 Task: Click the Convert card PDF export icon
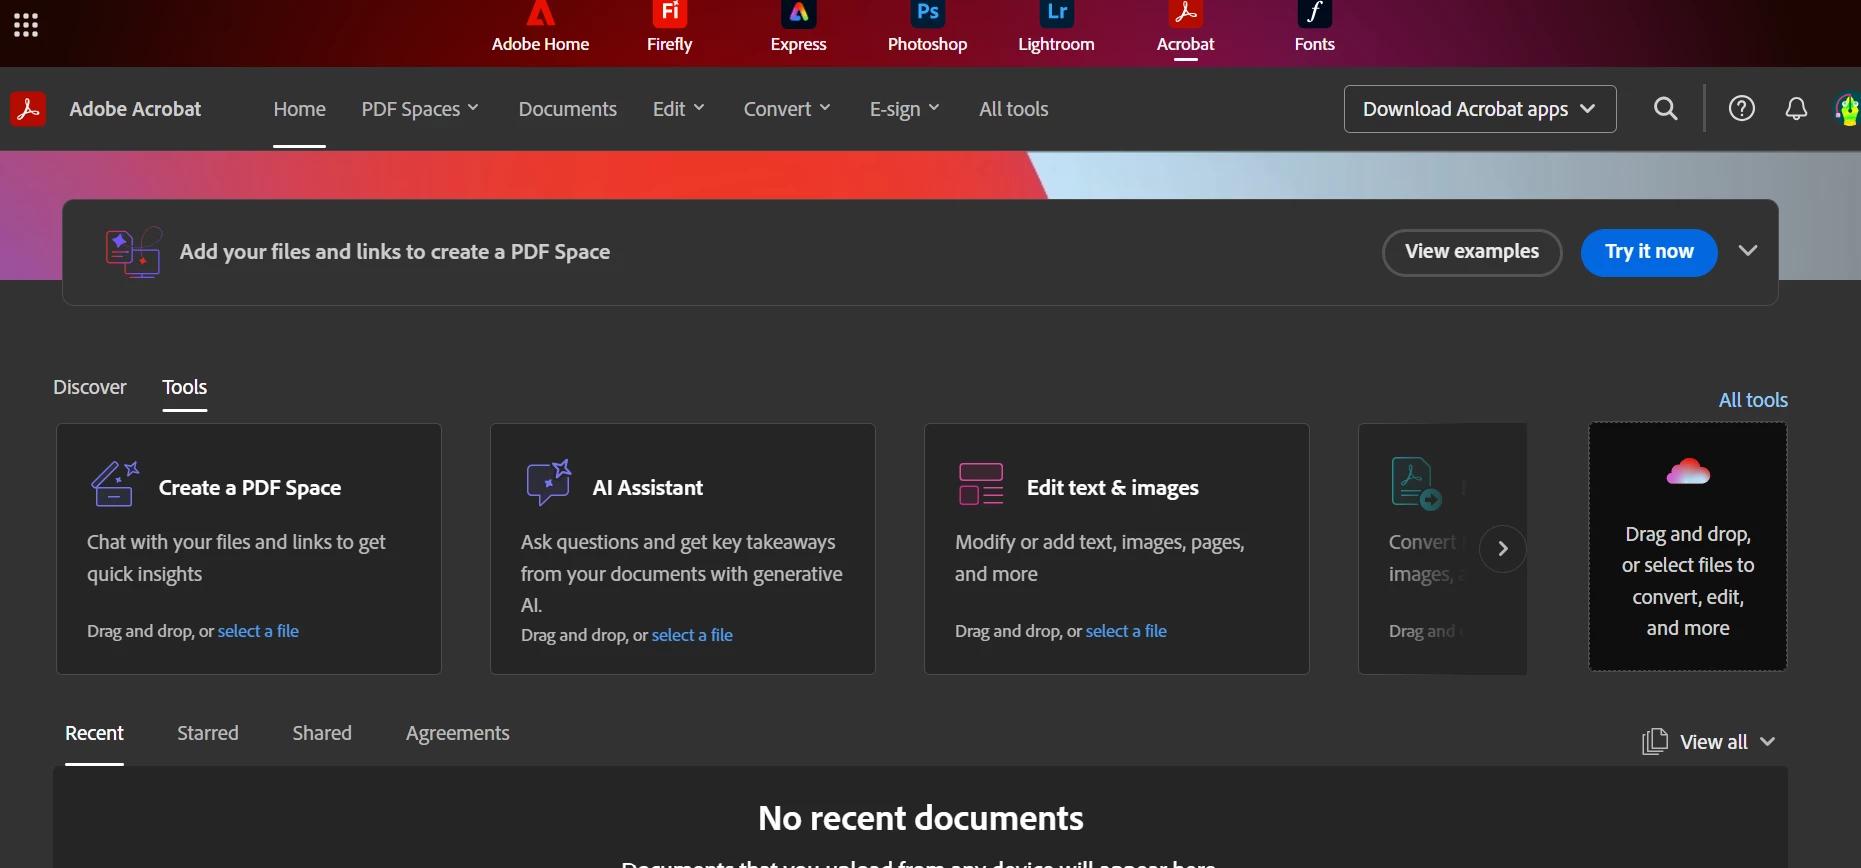(1416, 484)
